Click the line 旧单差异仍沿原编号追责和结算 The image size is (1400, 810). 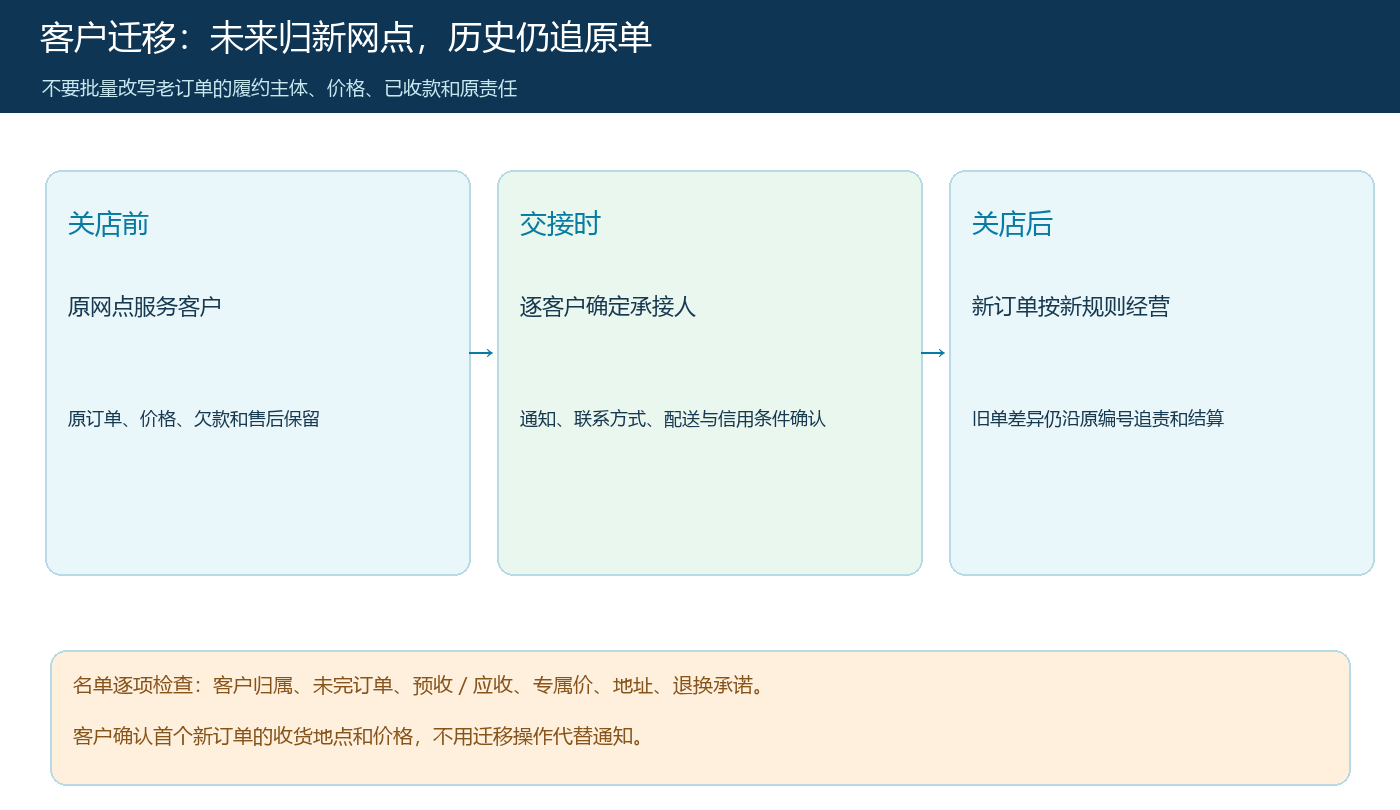point(1098,419)
